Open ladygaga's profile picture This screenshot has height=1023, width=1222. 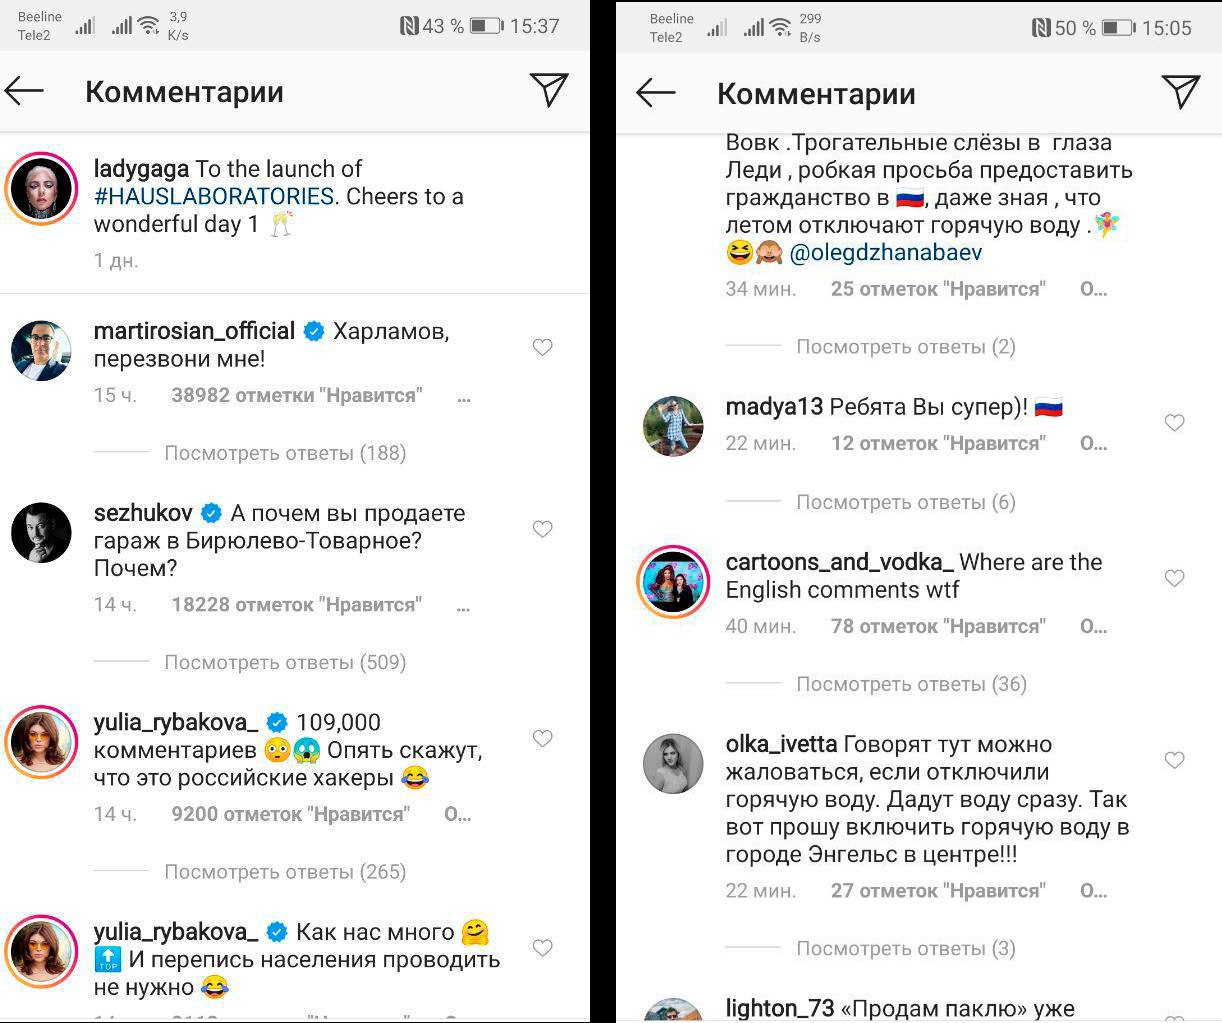point(41,186)
